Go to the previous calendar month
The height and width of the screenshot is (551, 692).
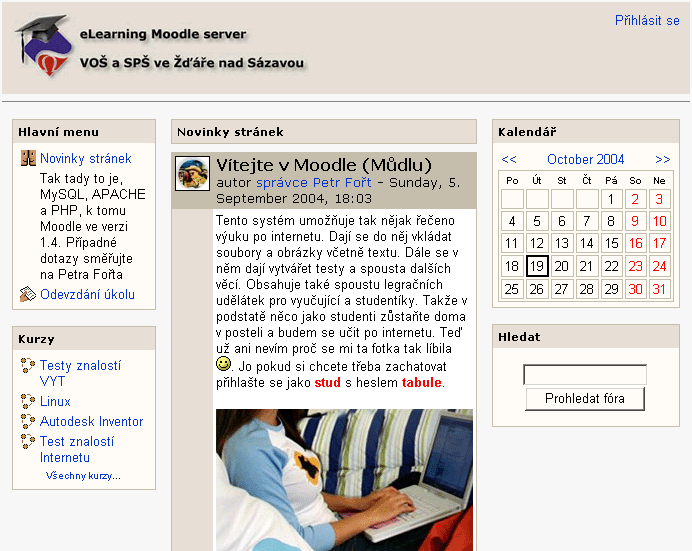coord(509,159)
